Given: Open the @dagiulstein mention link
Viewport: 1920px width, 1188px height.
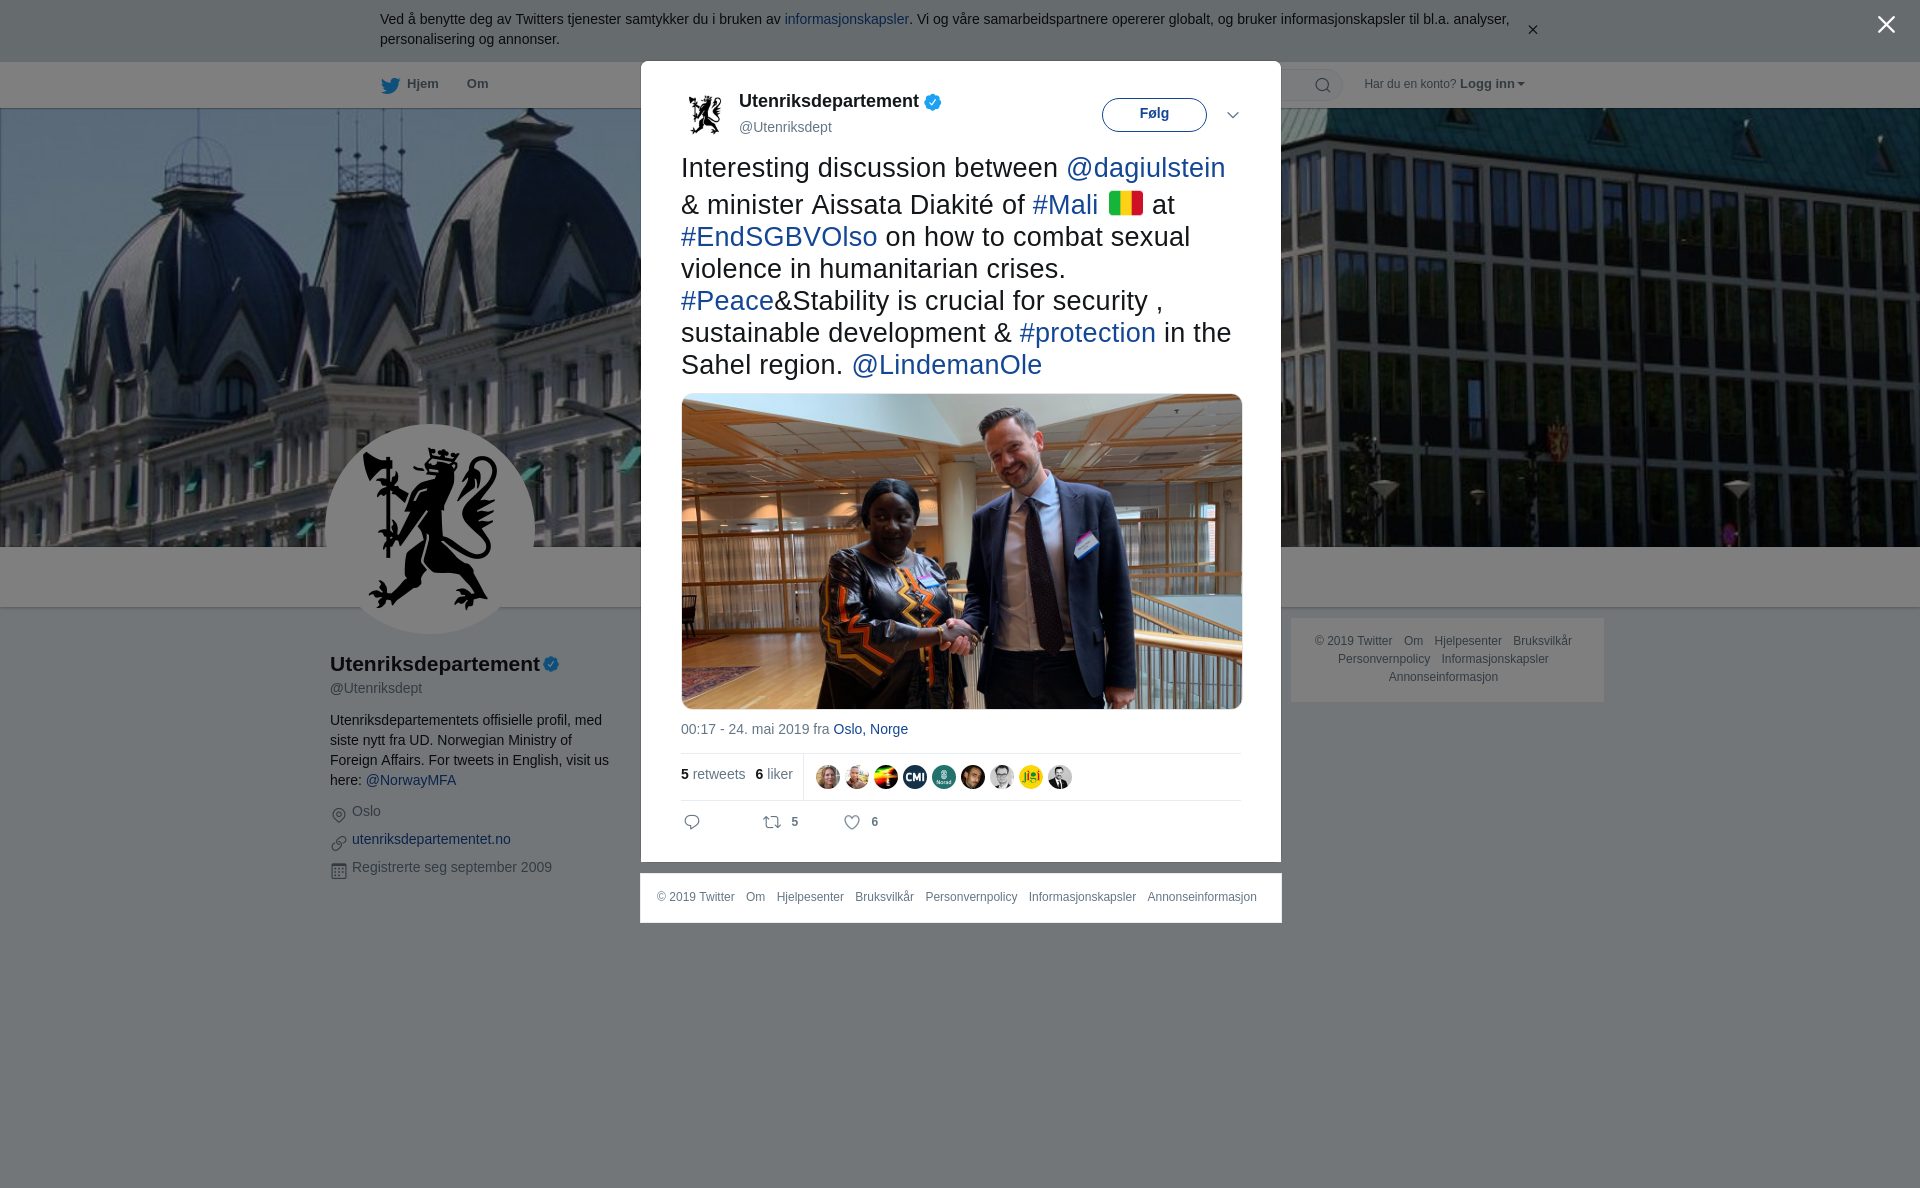Looking at the screenshot, I should pyautogui.click(x=1146, y=168).
